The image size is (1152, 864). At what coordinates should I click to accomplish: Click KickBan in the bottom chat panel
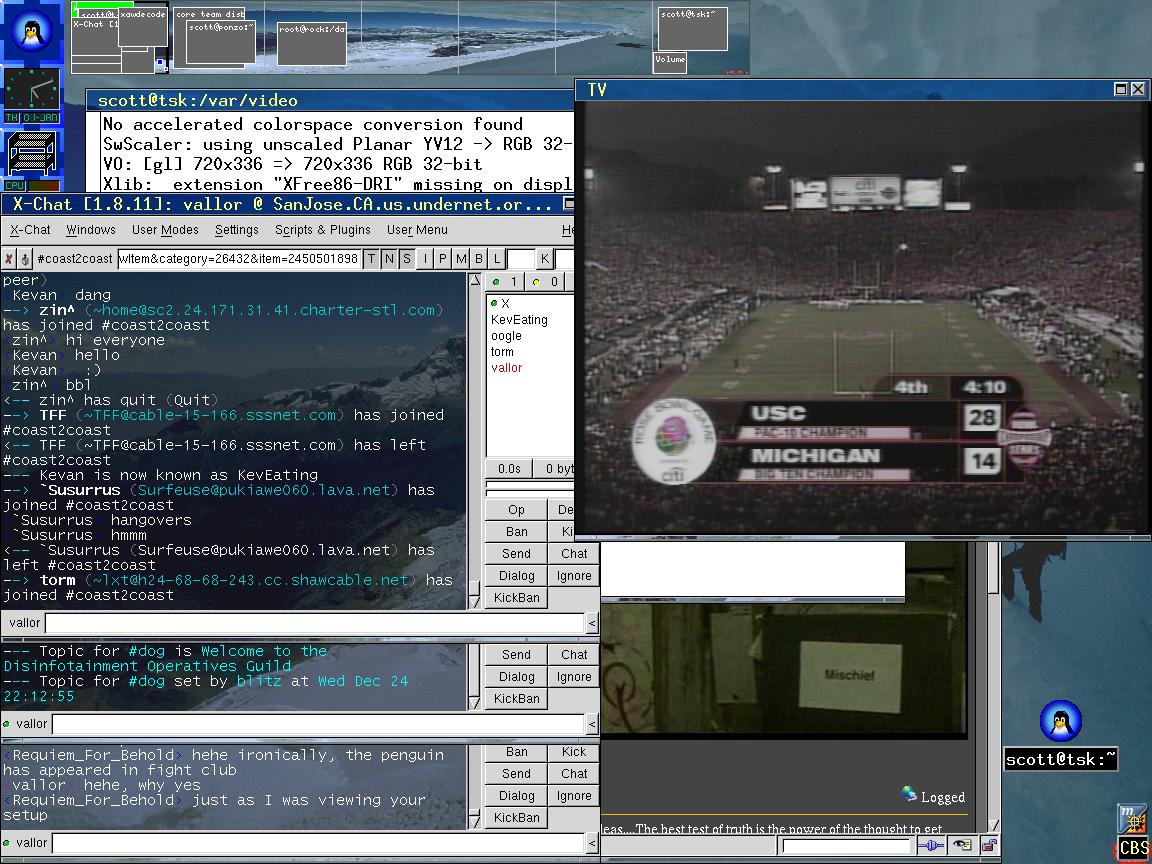pyautogui.click(x=516, y=818)
